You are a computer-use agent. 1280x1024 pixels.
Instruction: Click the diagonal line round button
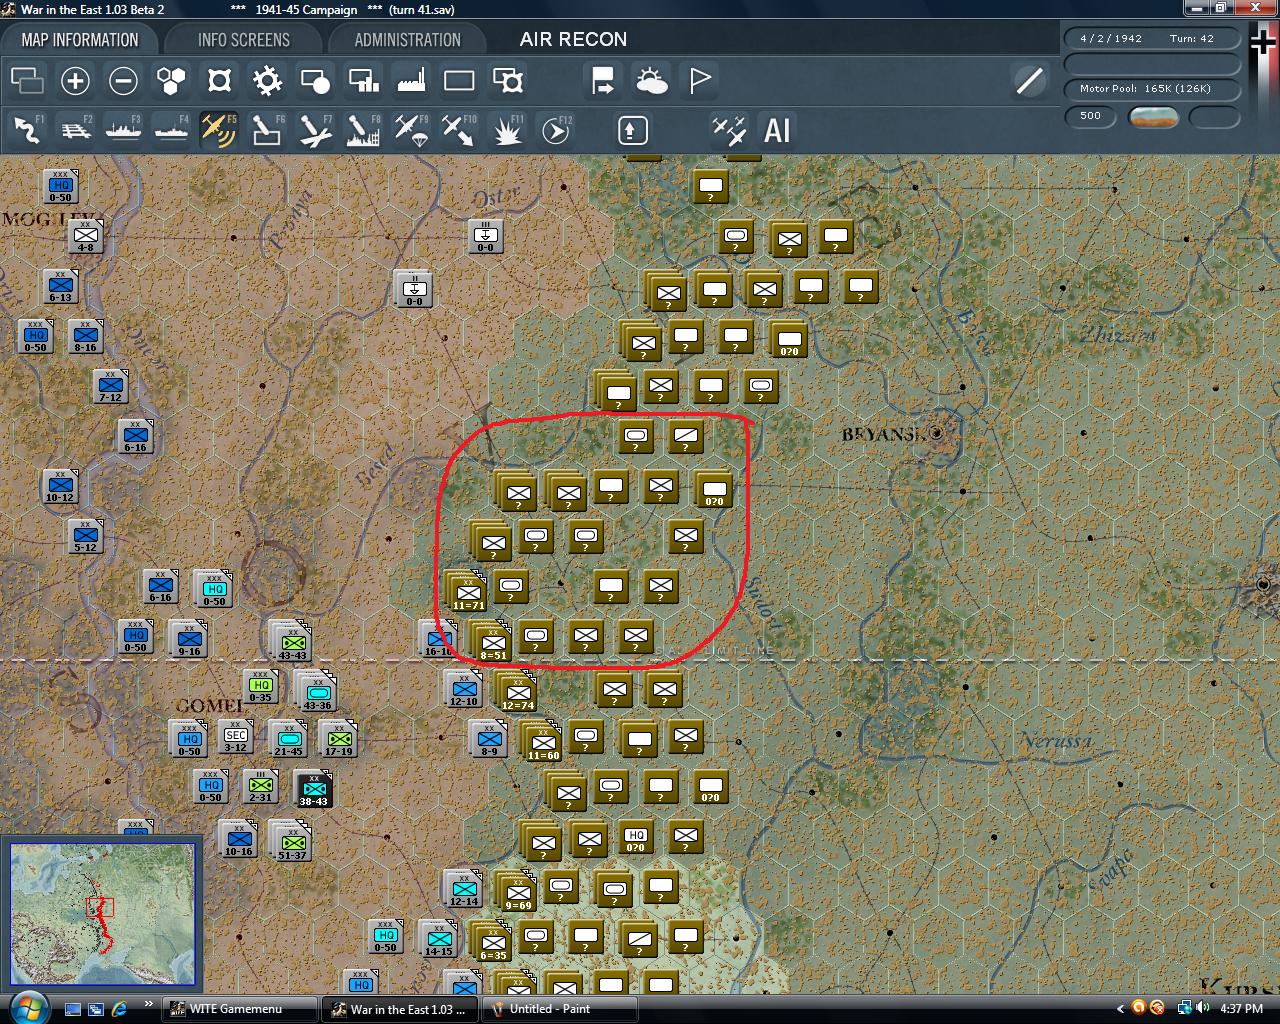tap(1029, 81)
